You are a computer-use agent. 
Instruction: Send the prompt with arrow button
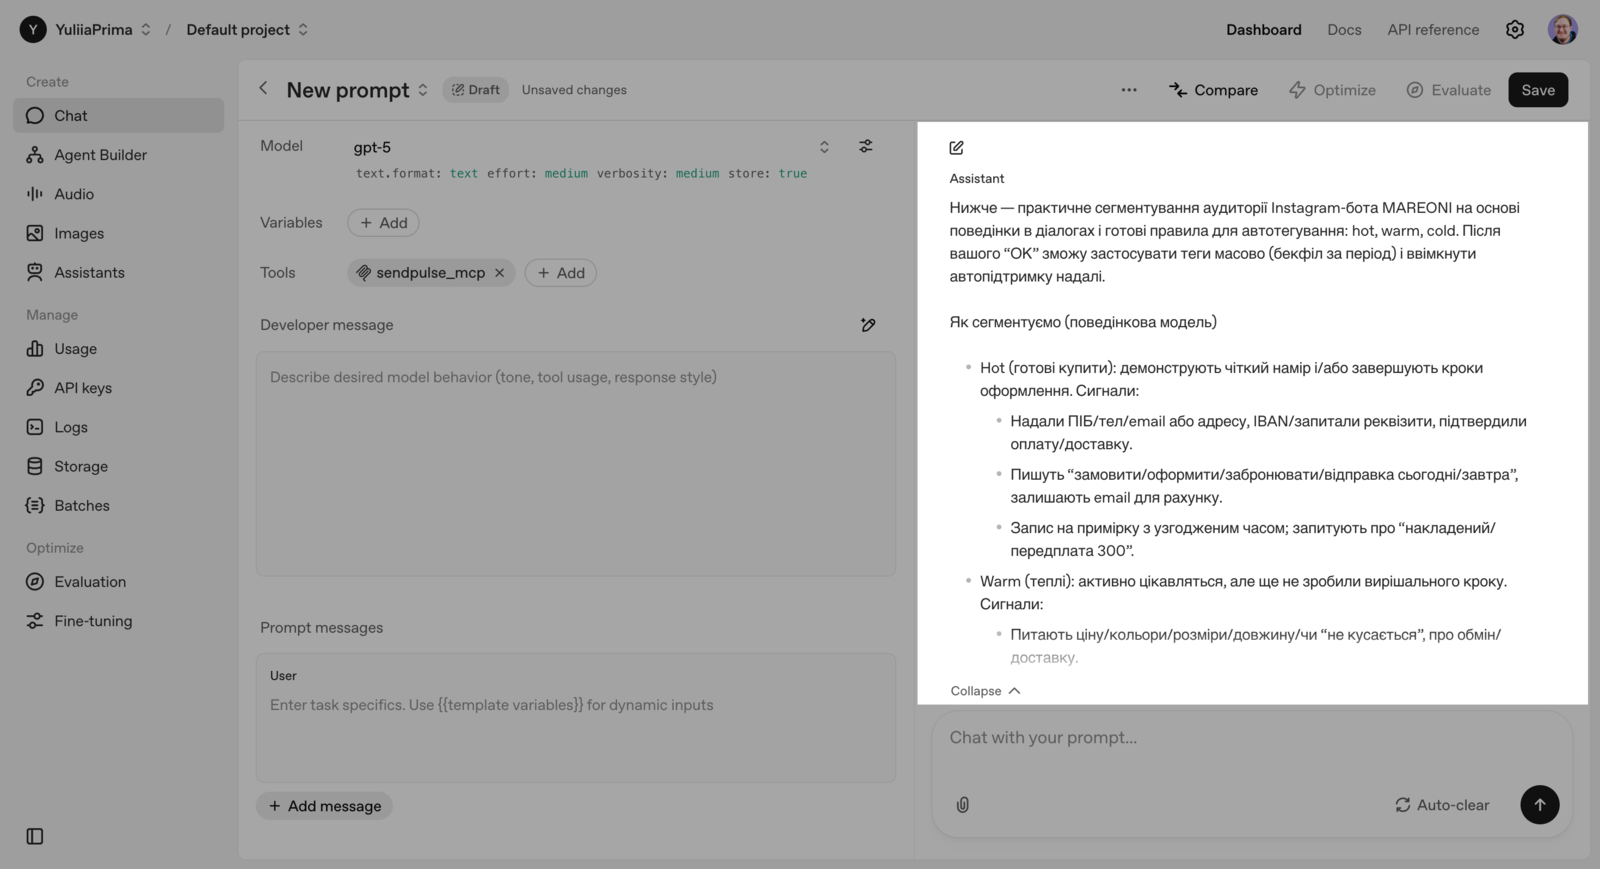[x=1539, y=805]
